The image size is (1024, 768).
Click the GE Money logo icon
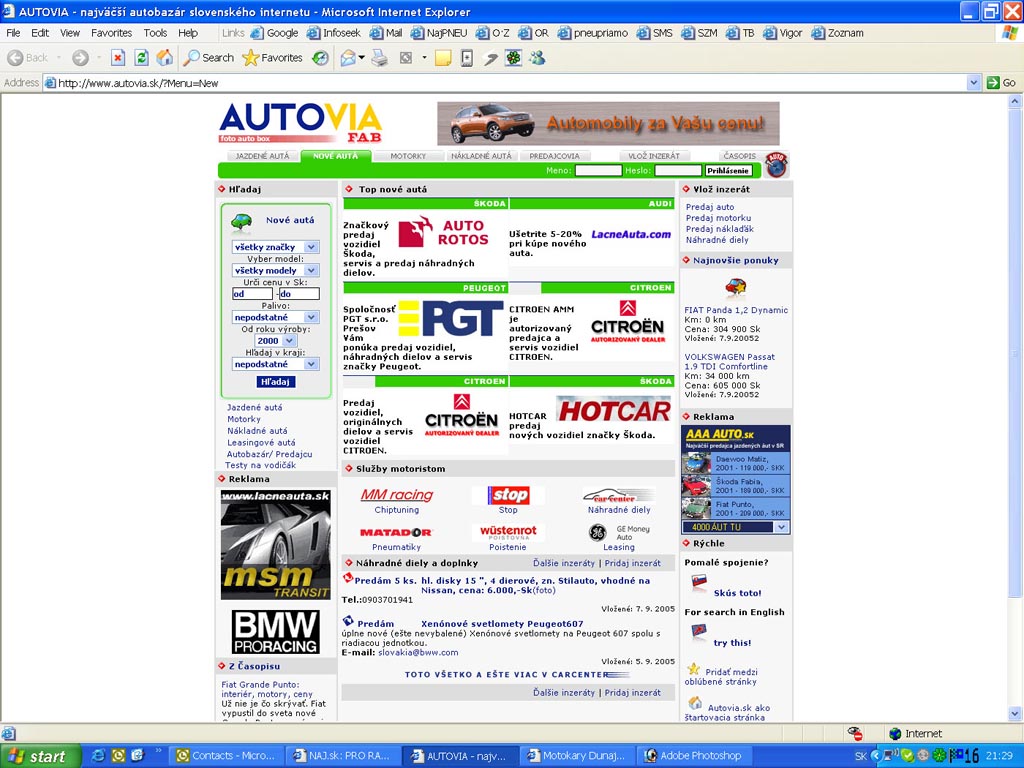point(597,533)
